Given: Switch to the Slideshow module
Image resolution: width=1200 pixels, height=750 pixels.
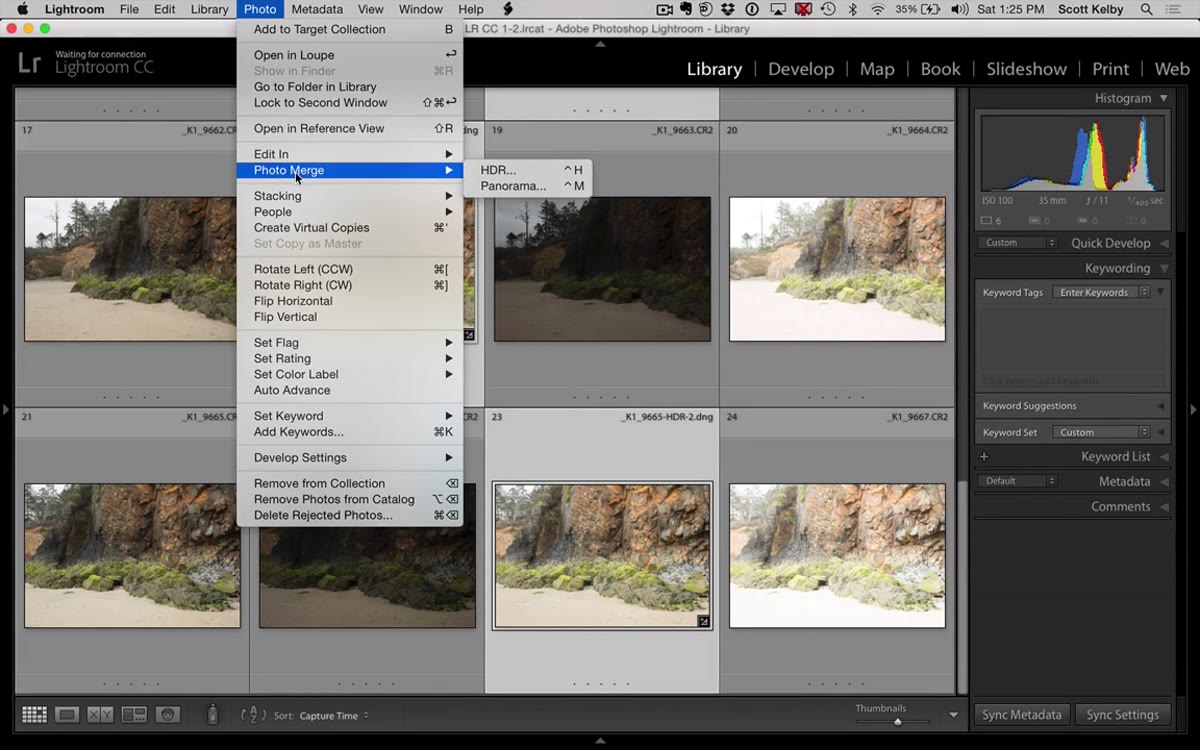Looking at the screenshot, I should pos(1026,69).
